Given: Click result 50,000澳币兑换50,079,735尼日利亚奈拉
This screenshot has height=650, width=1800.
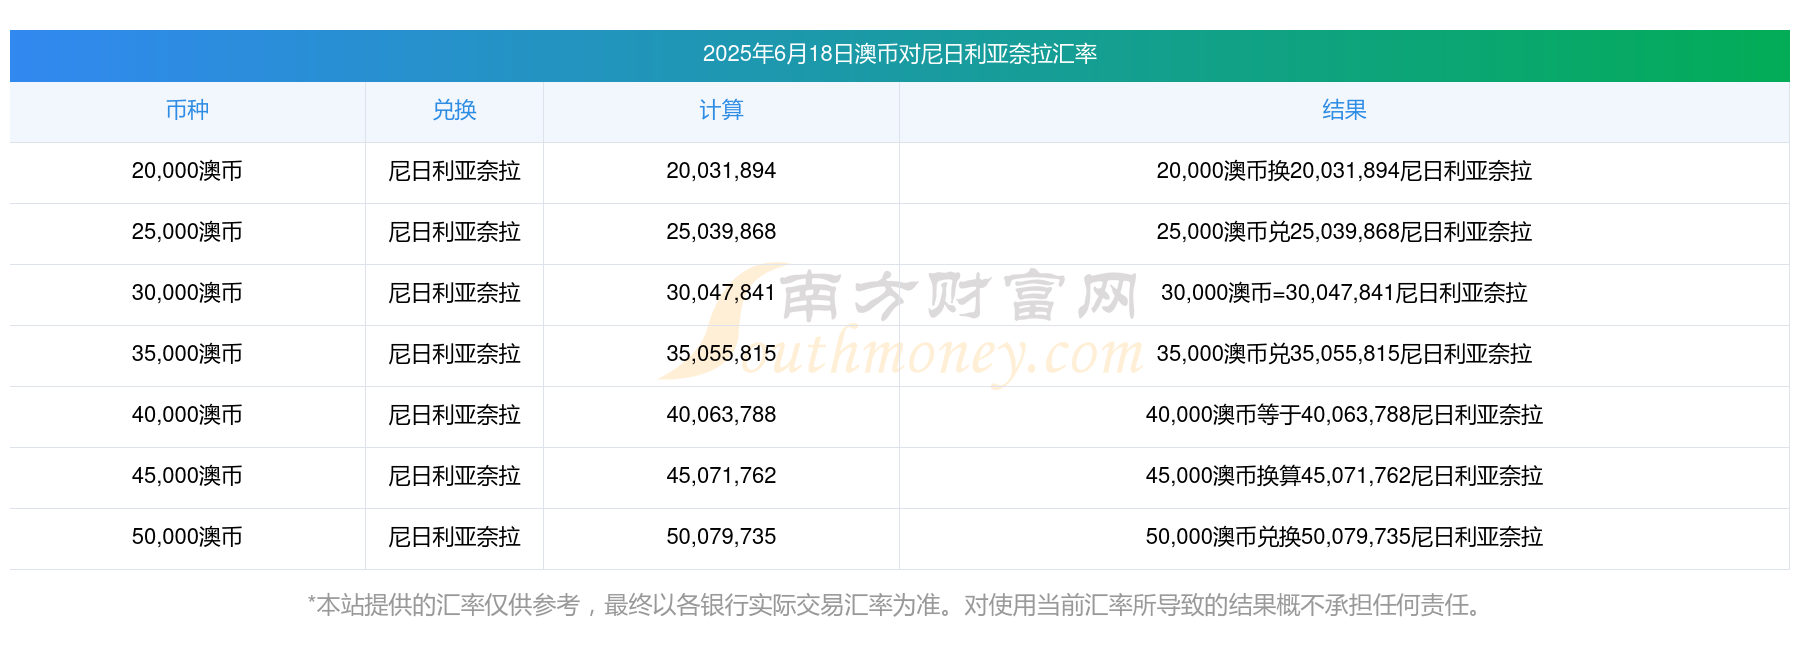Looking at the screenshot, I should click(x=1344, y=537).
